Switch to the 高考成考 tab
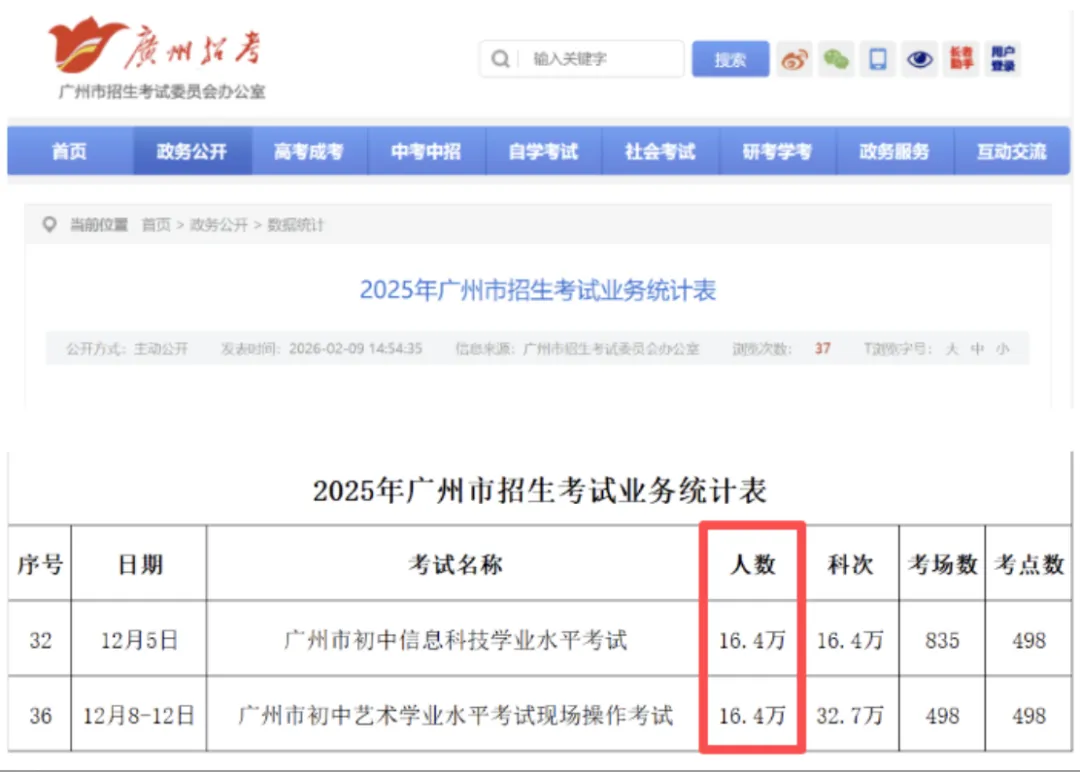 coord(310,151)
